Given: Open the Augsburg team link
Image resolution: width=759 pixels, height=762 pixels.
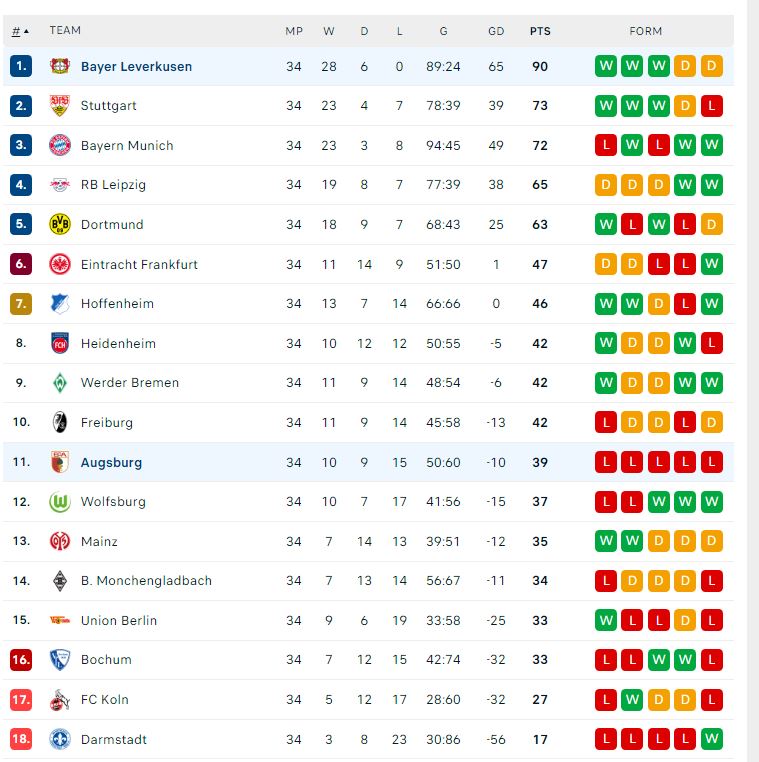Looking at the screenshot, I should tap(111, 462).
